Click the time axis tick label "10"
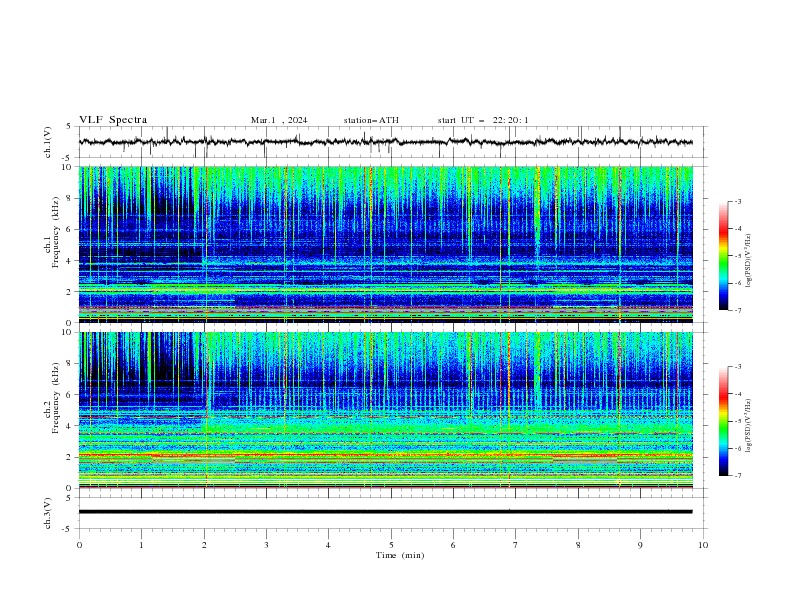 coord(703,545)
